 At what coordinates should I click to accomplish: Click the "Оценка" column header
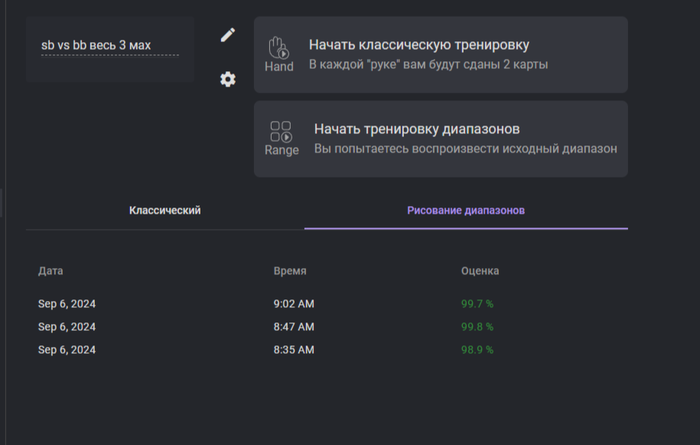click(480, 271)
